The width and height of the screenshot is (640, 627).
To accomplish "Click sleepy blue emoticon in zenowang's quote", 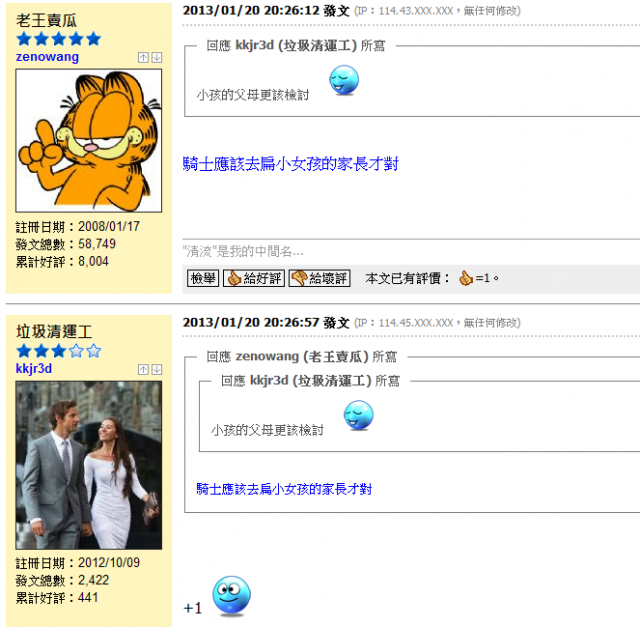I will [x=344, y=80].
